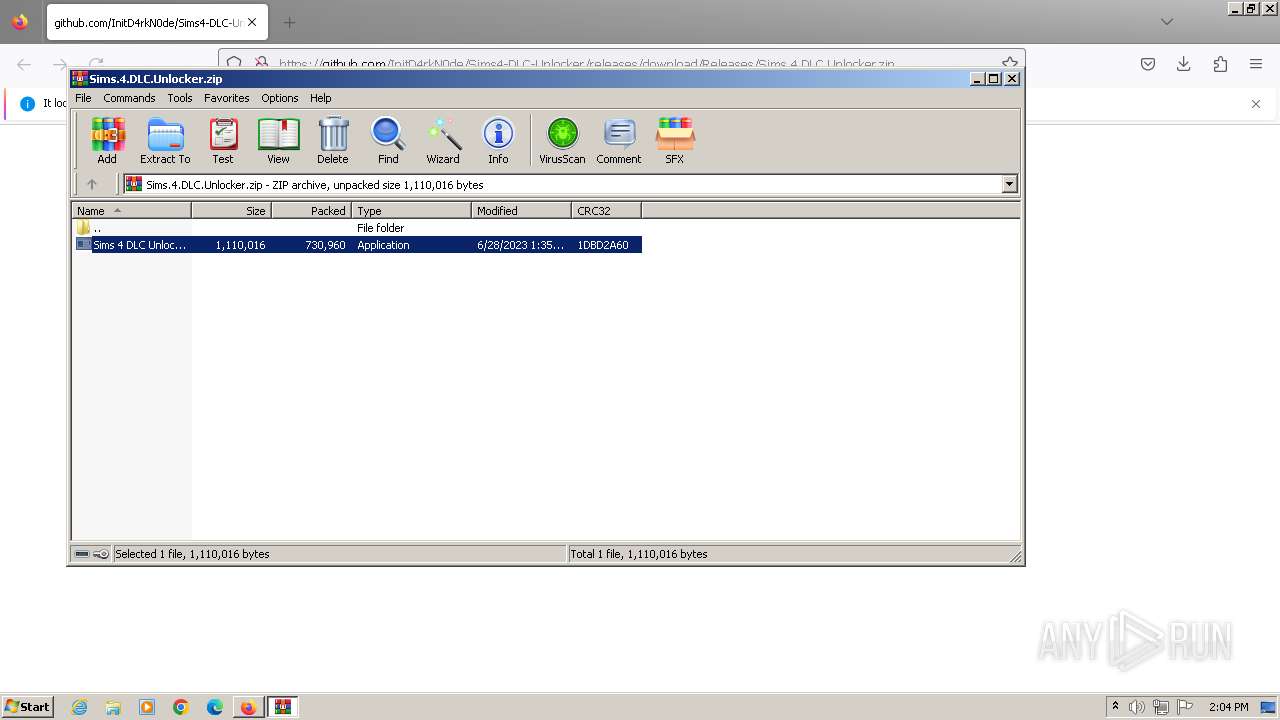Open the Firefox downloads panel

point(1184,64)
